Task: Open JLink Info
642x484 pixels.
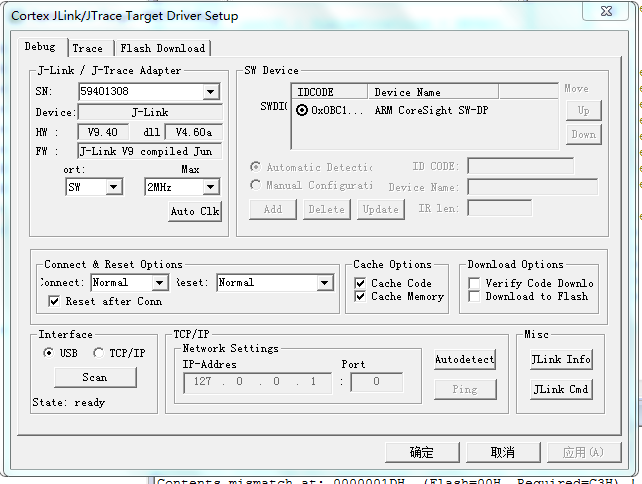Action: tap(561, 360)
